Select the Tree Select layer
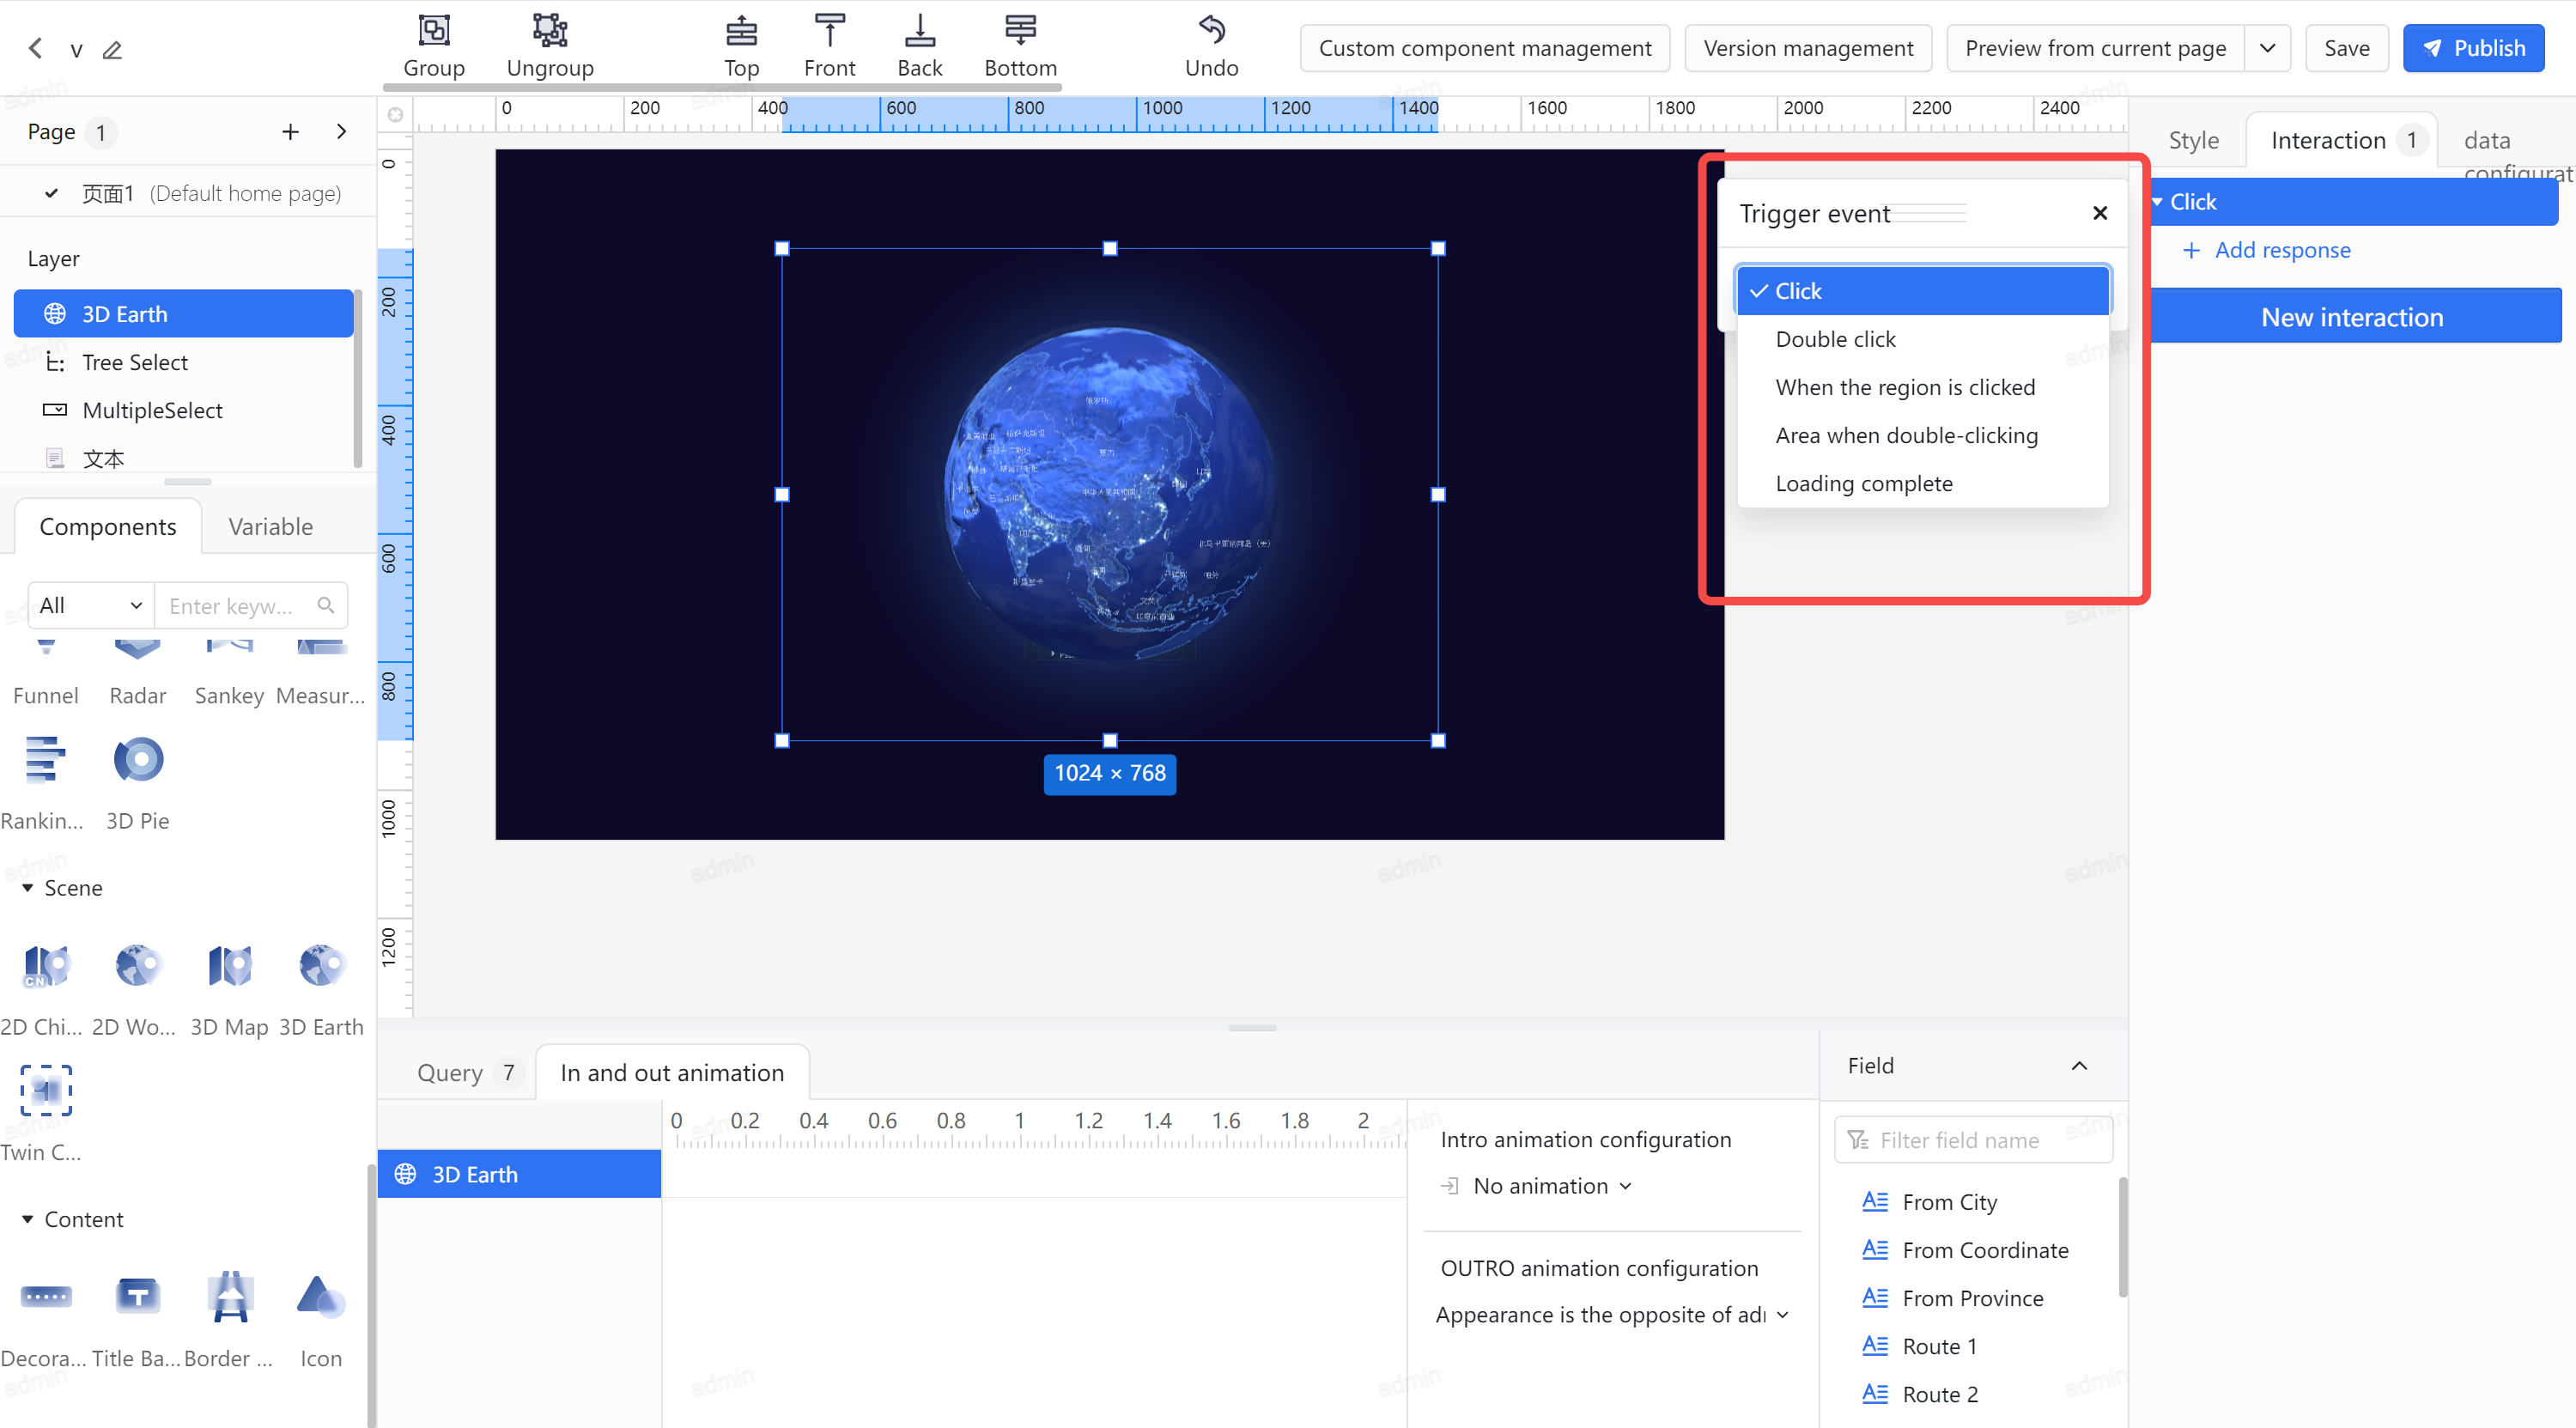2576x1428 pixels. tap(183, 362)
